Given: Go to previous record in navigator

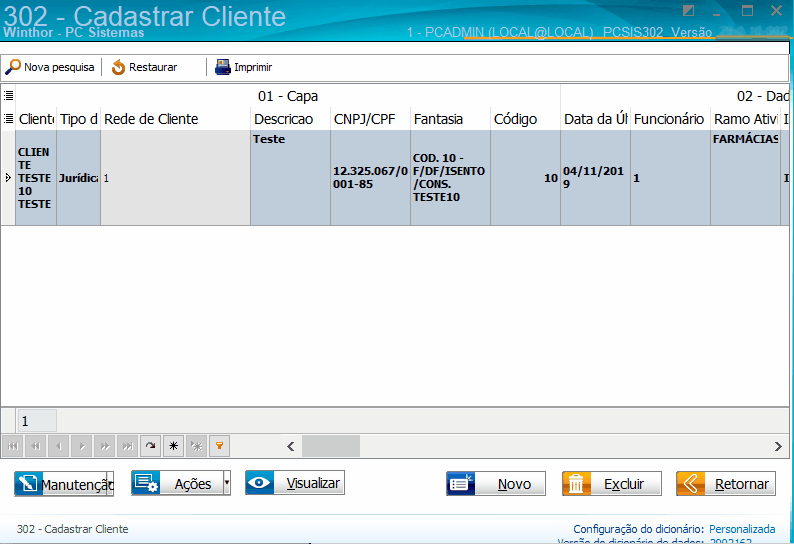Looking at the screenshot, I should click(x=59, y=446).
